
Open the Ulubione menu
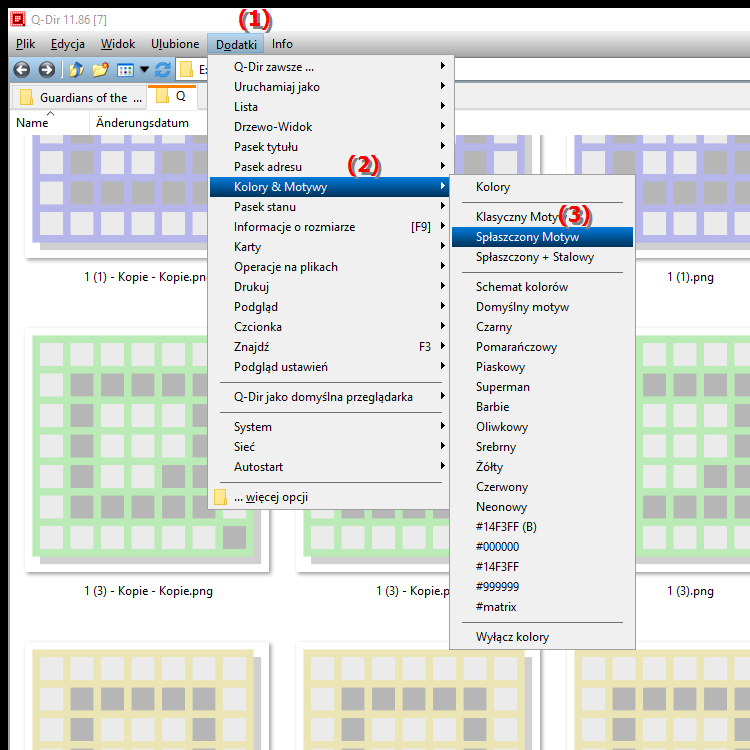point(175,44)
